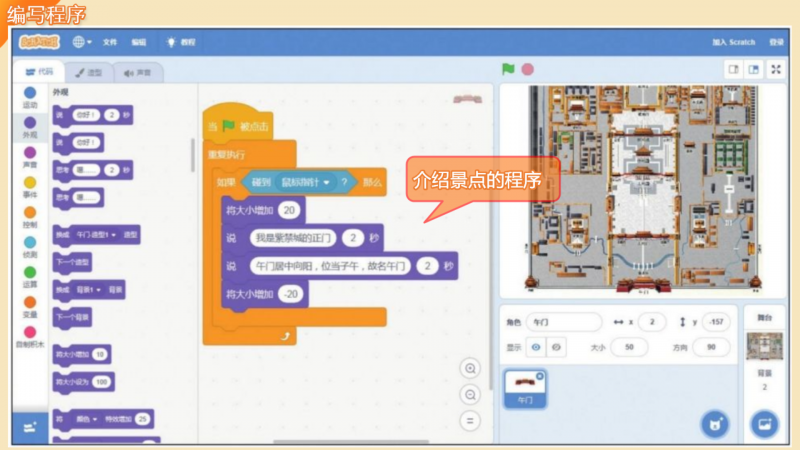The width and height of the screenshot is (800, 450).
Task: Click the sprite 方向 direction field
Action: [x=711, y=347]
